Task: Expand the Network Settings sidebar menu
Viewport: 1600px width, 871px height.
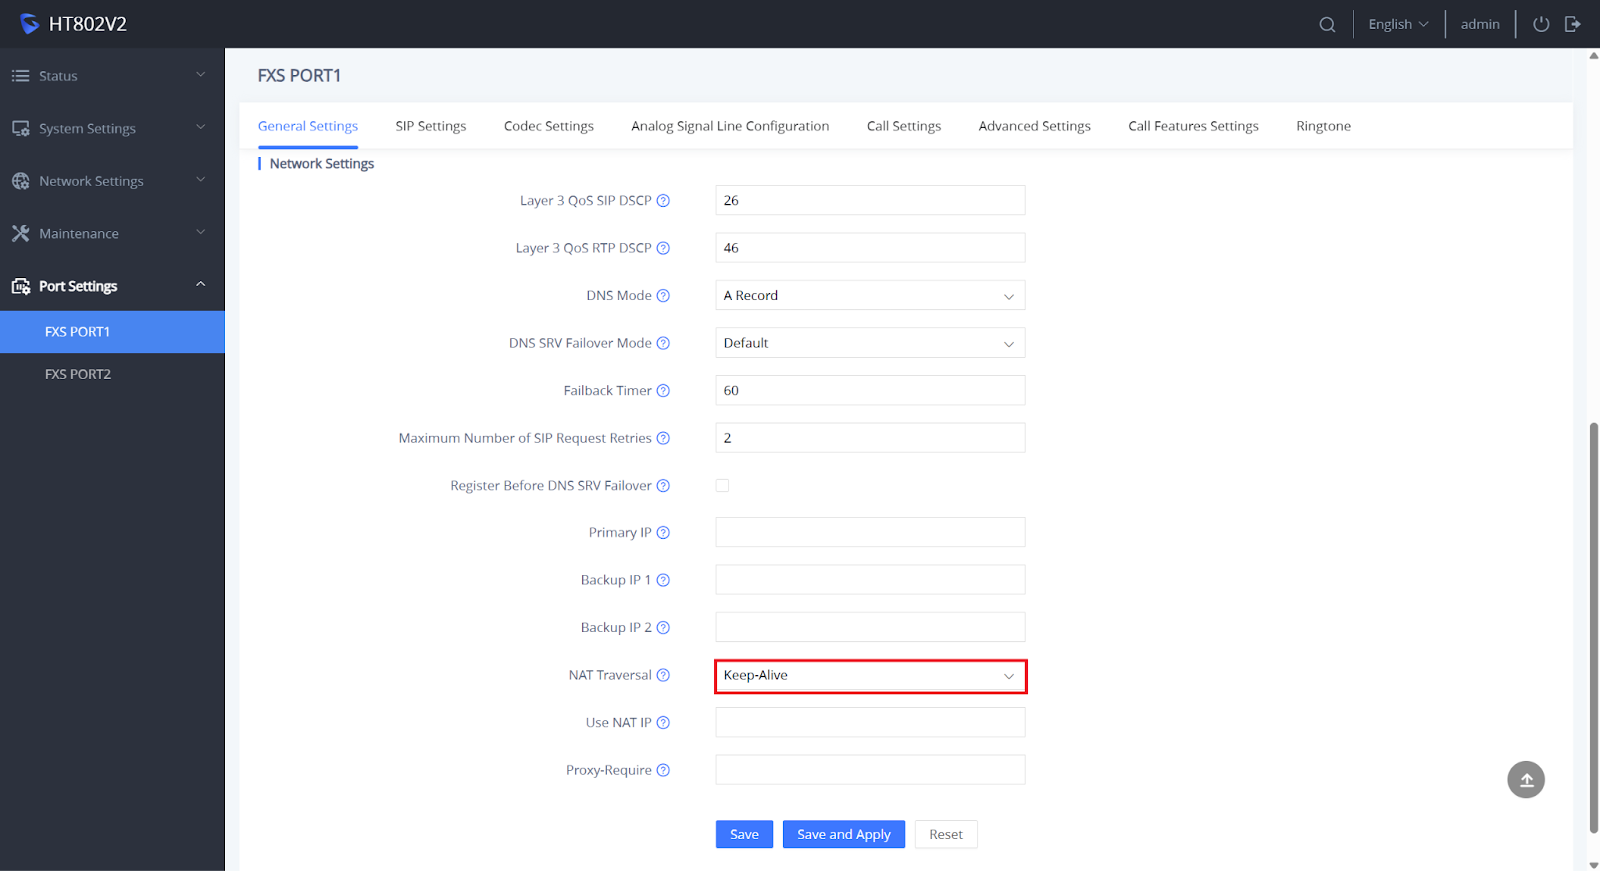Action: (112, 181)
